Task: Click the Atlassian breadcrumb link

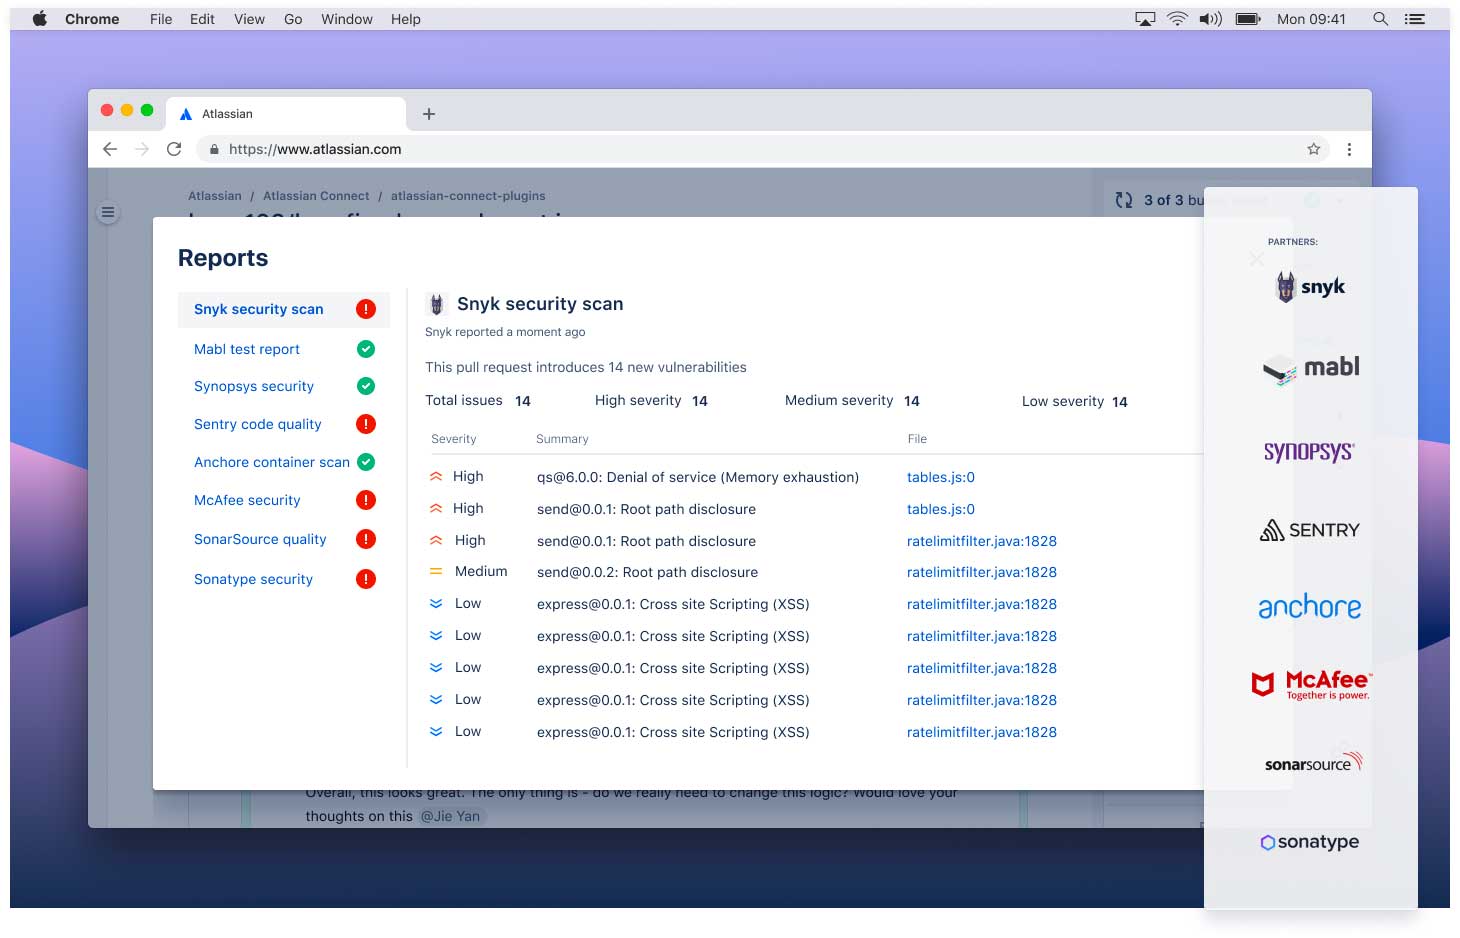Action: pos(215,196)
